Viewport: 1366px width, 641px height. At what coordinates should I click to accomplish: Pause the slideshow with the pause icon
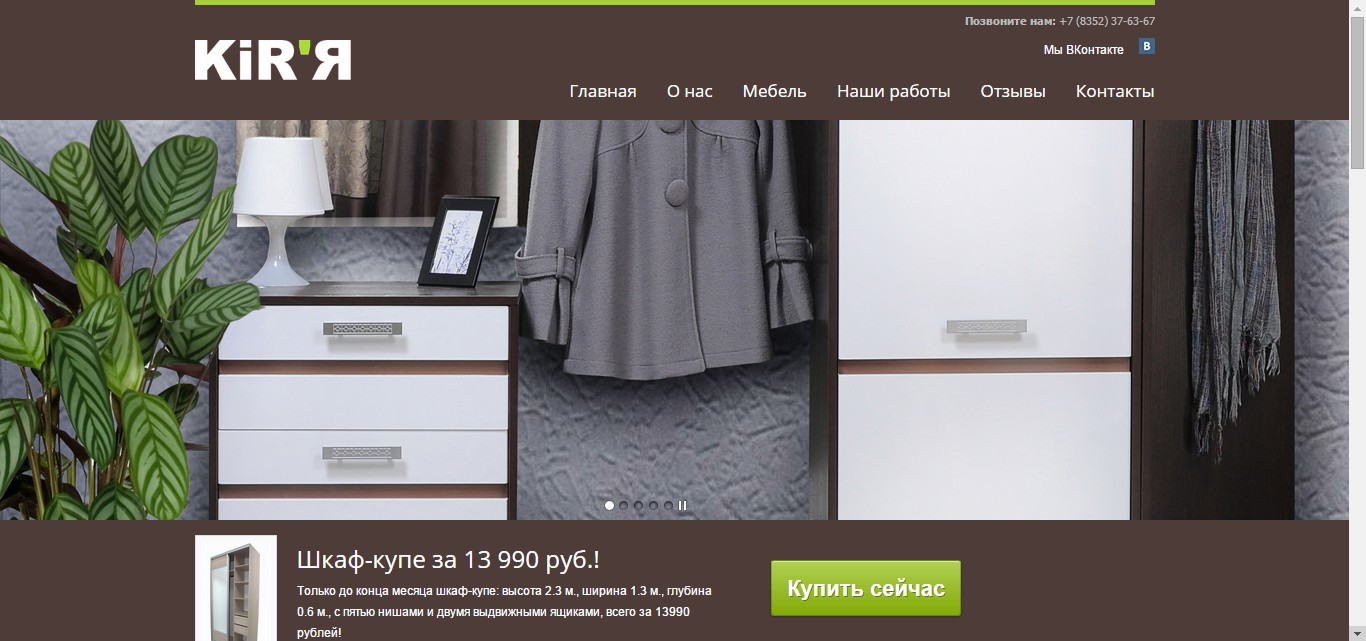pyautogui.click(x=683, y=506)
